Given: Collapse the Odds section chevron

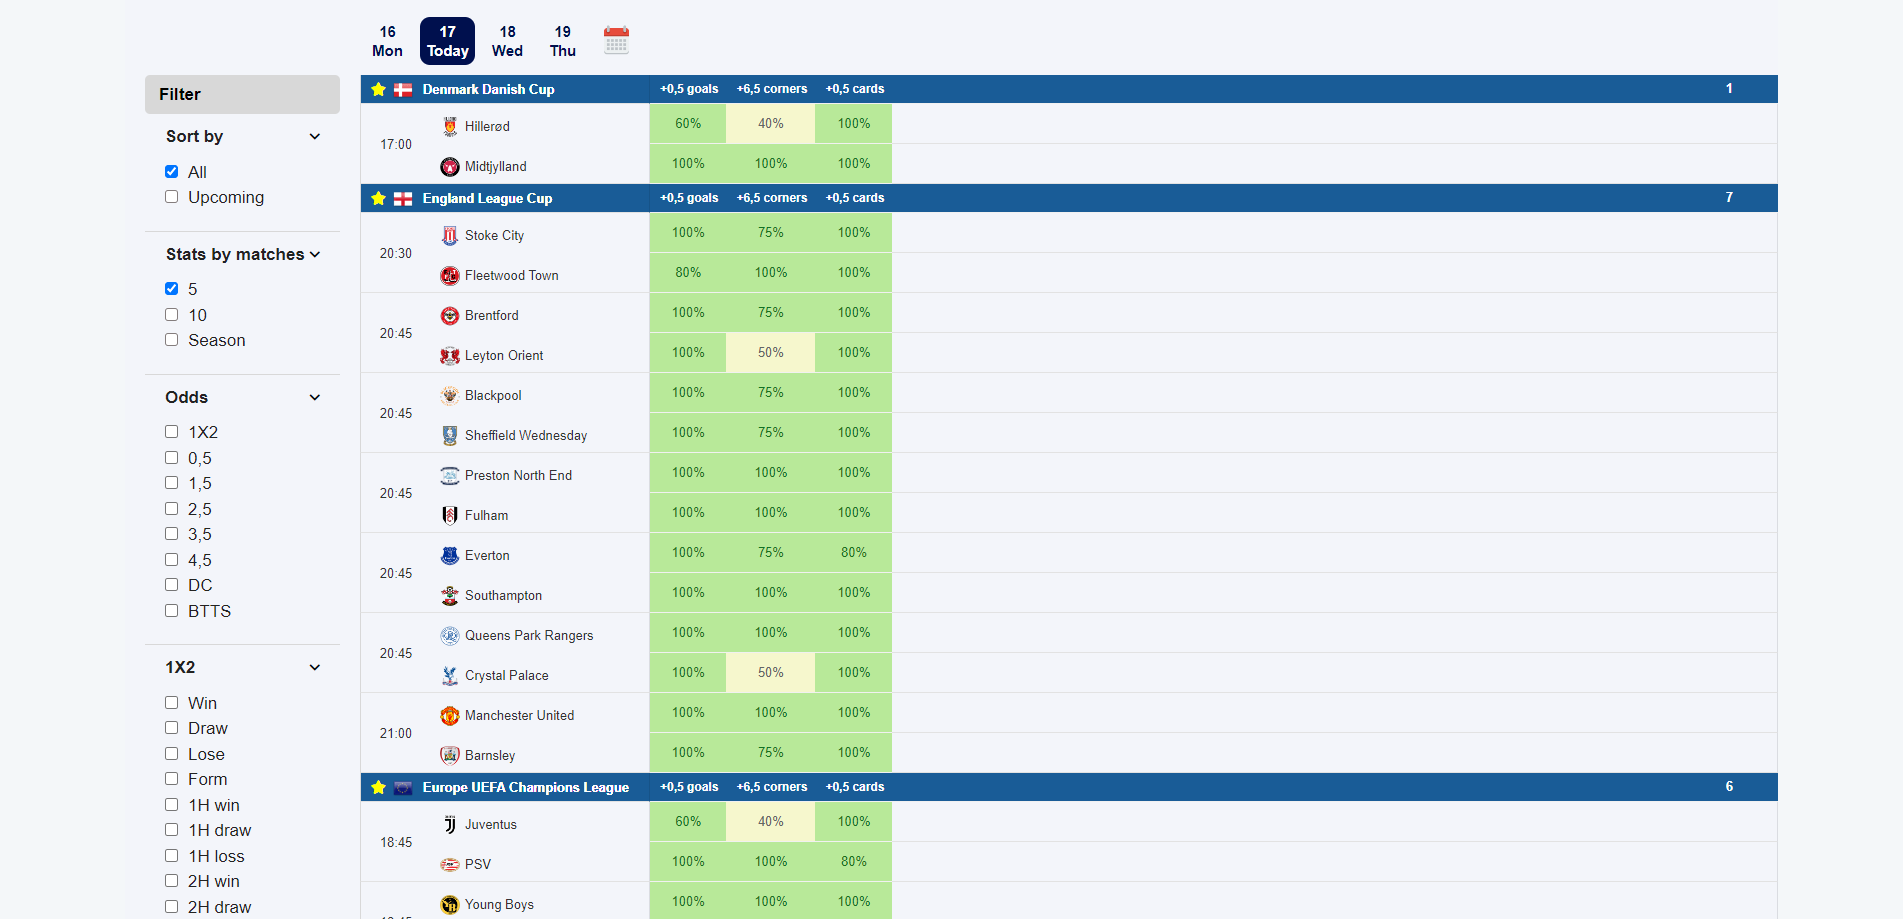Looking at the screenshot, I should pyautogui.click(x=315, y=397).
